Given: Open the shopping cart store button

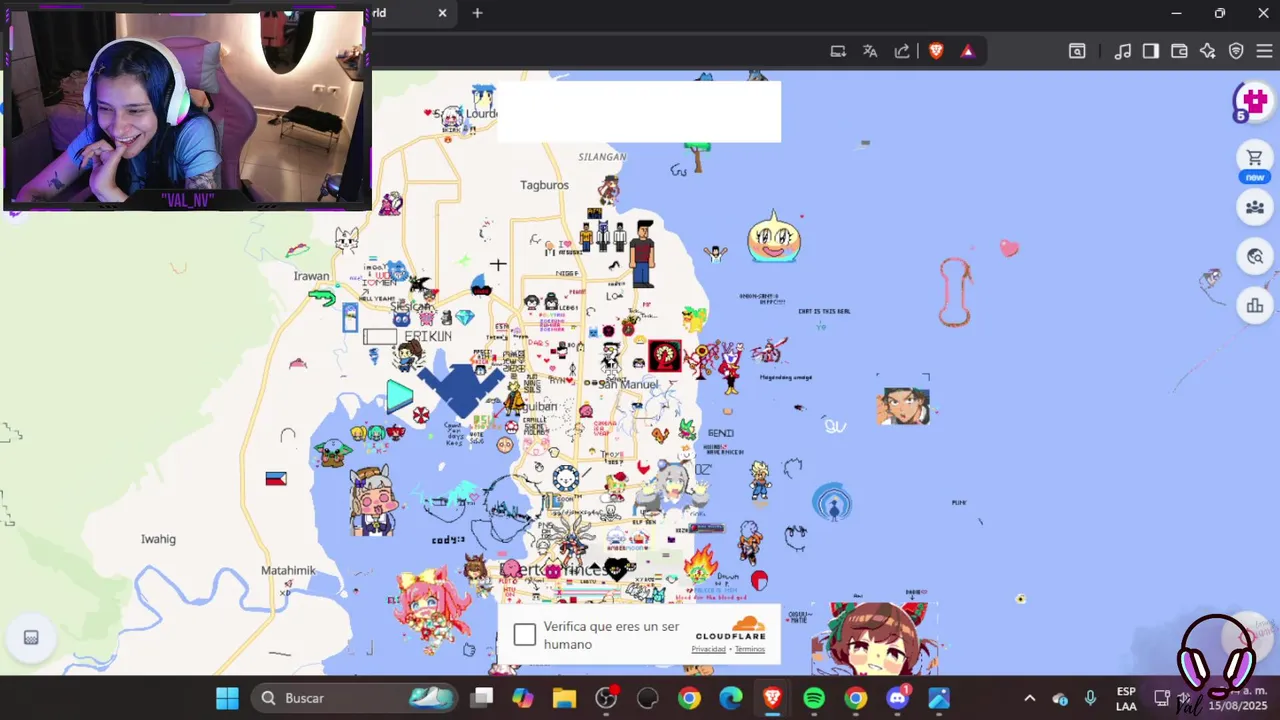Looking at the screenshot, I should 1254,158.
